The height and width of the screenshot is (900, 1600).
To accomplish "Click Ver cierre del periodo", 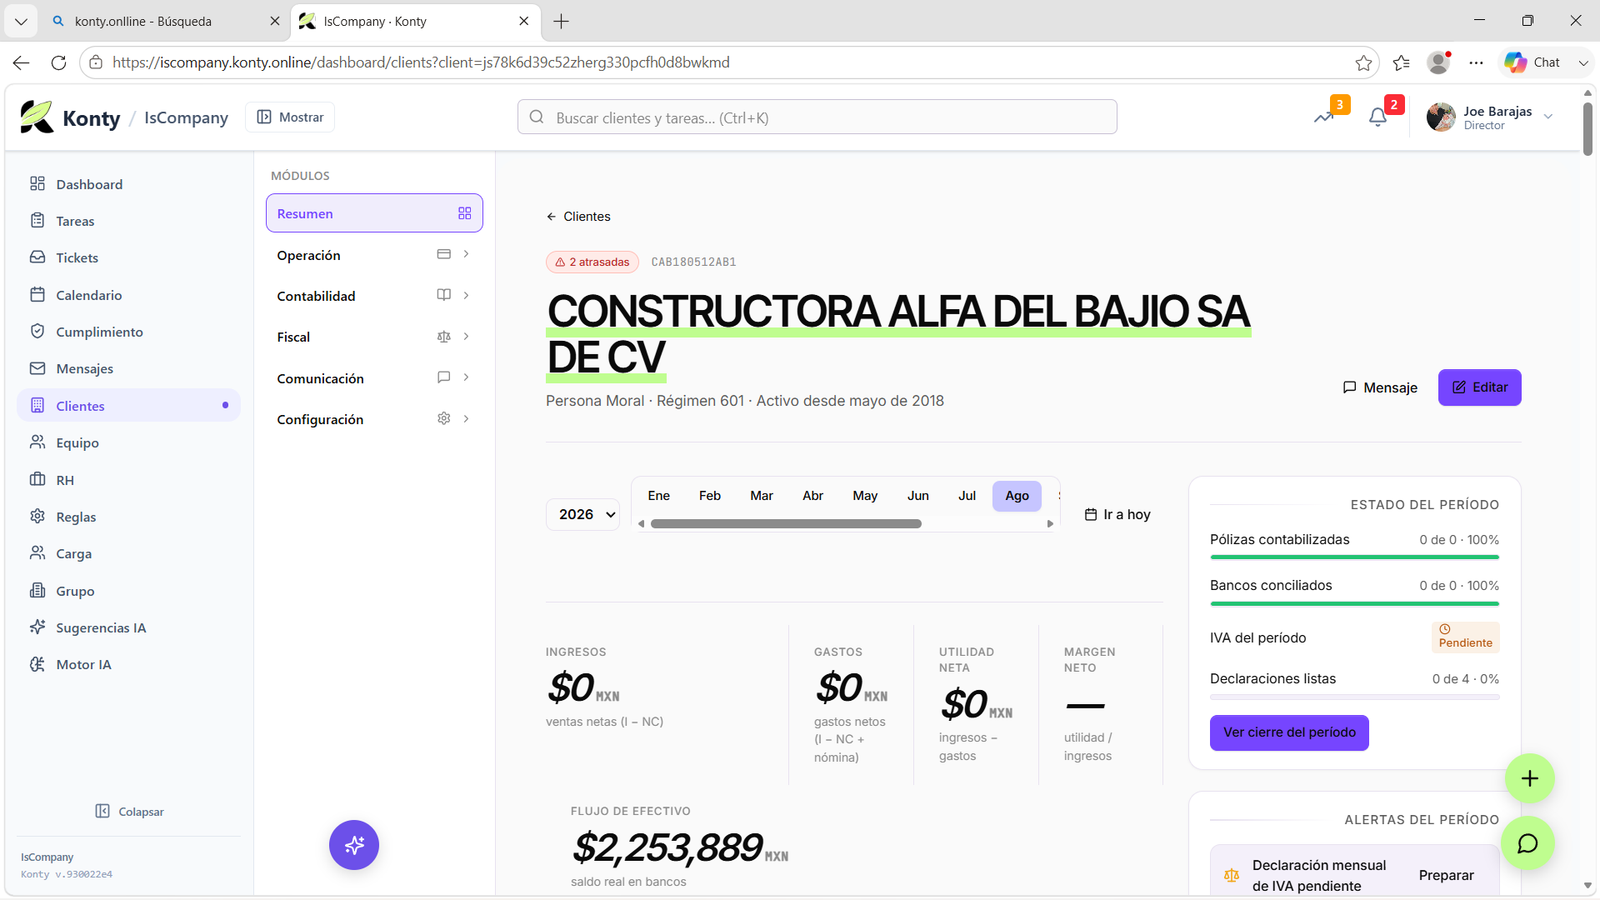I will coord(1289,732).
